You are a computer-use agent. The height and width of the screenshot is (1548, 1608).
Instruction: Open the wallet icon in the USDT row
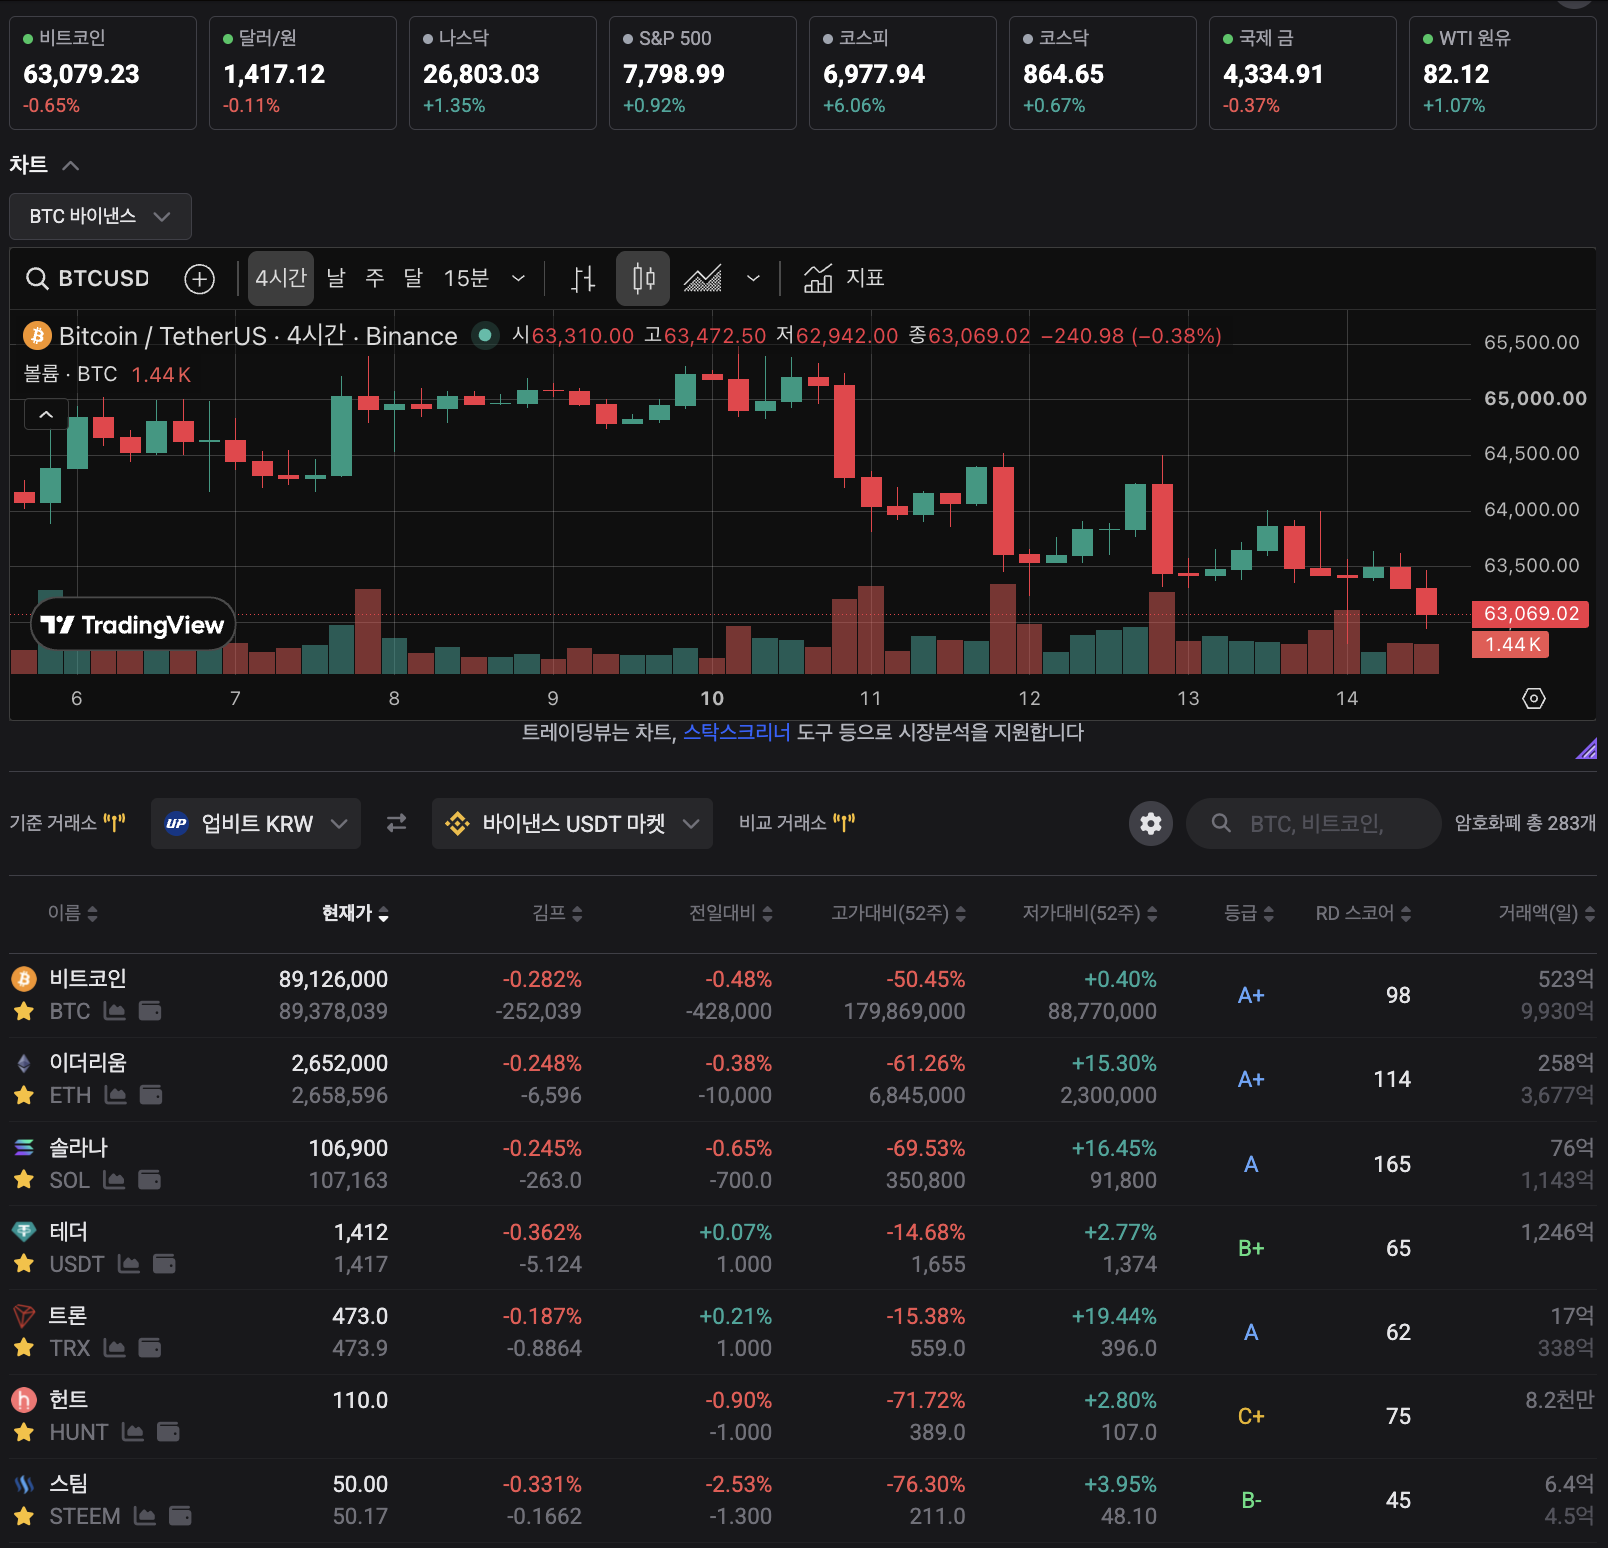tap(164, 1264)
